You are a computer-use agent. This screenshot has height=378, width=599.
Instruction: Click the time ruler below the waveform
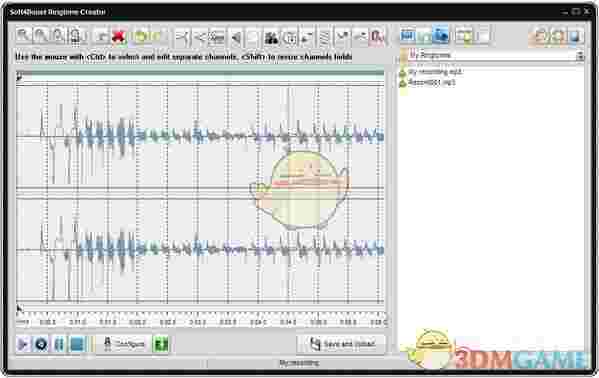(x=201, y=319)
